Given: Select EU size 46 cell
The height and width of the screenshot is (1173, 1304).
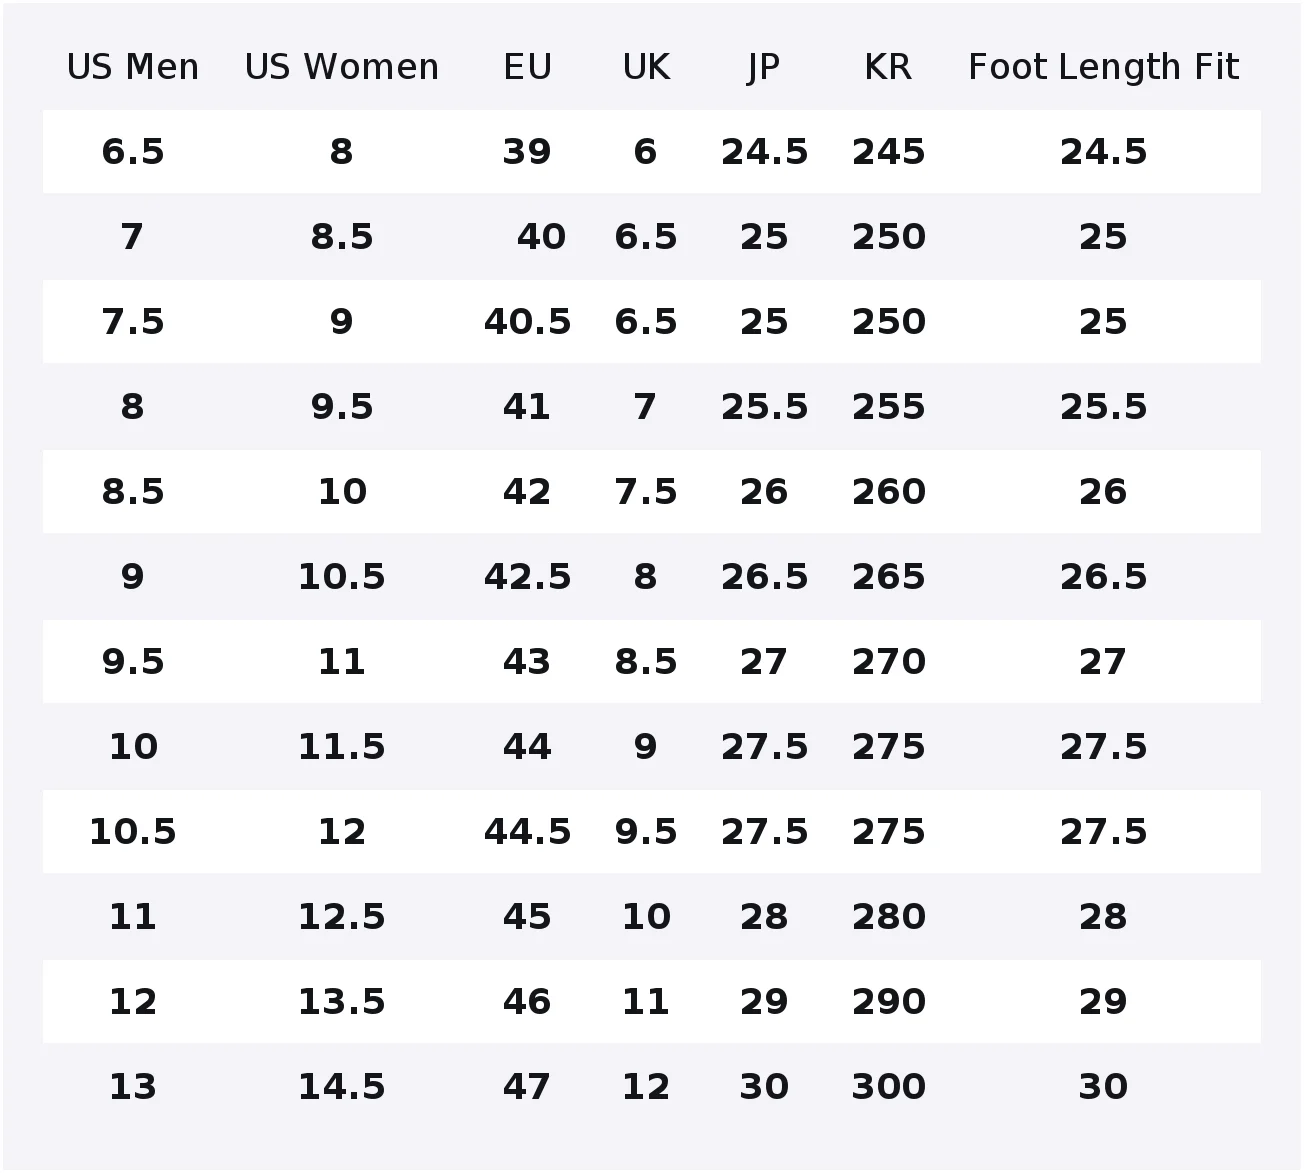Looking at the screenshot, I should pyautogui.click(x=527, y=1002).
